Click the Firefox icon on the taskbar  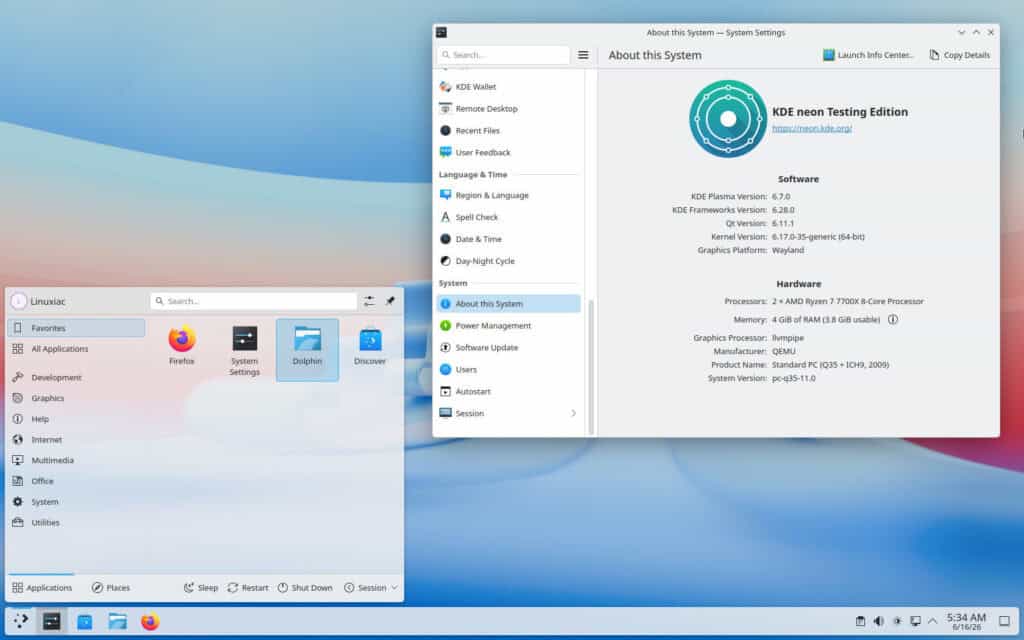tap(150, 621)
